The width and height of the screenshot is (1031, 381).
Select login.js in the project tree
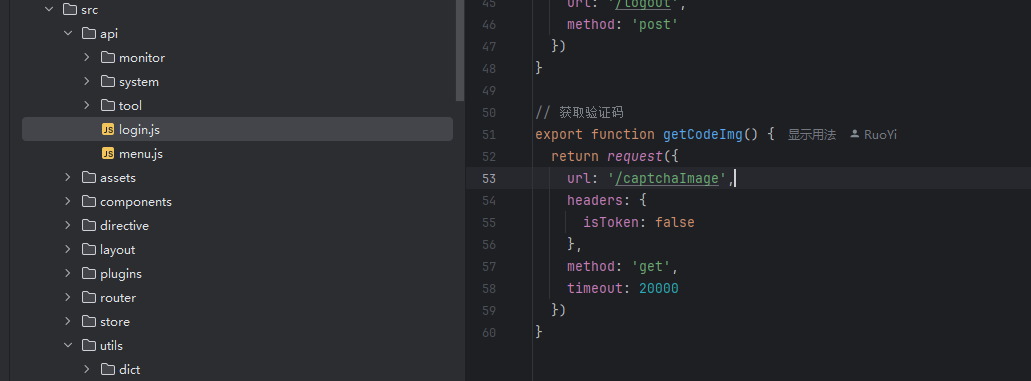pos(237,130)
